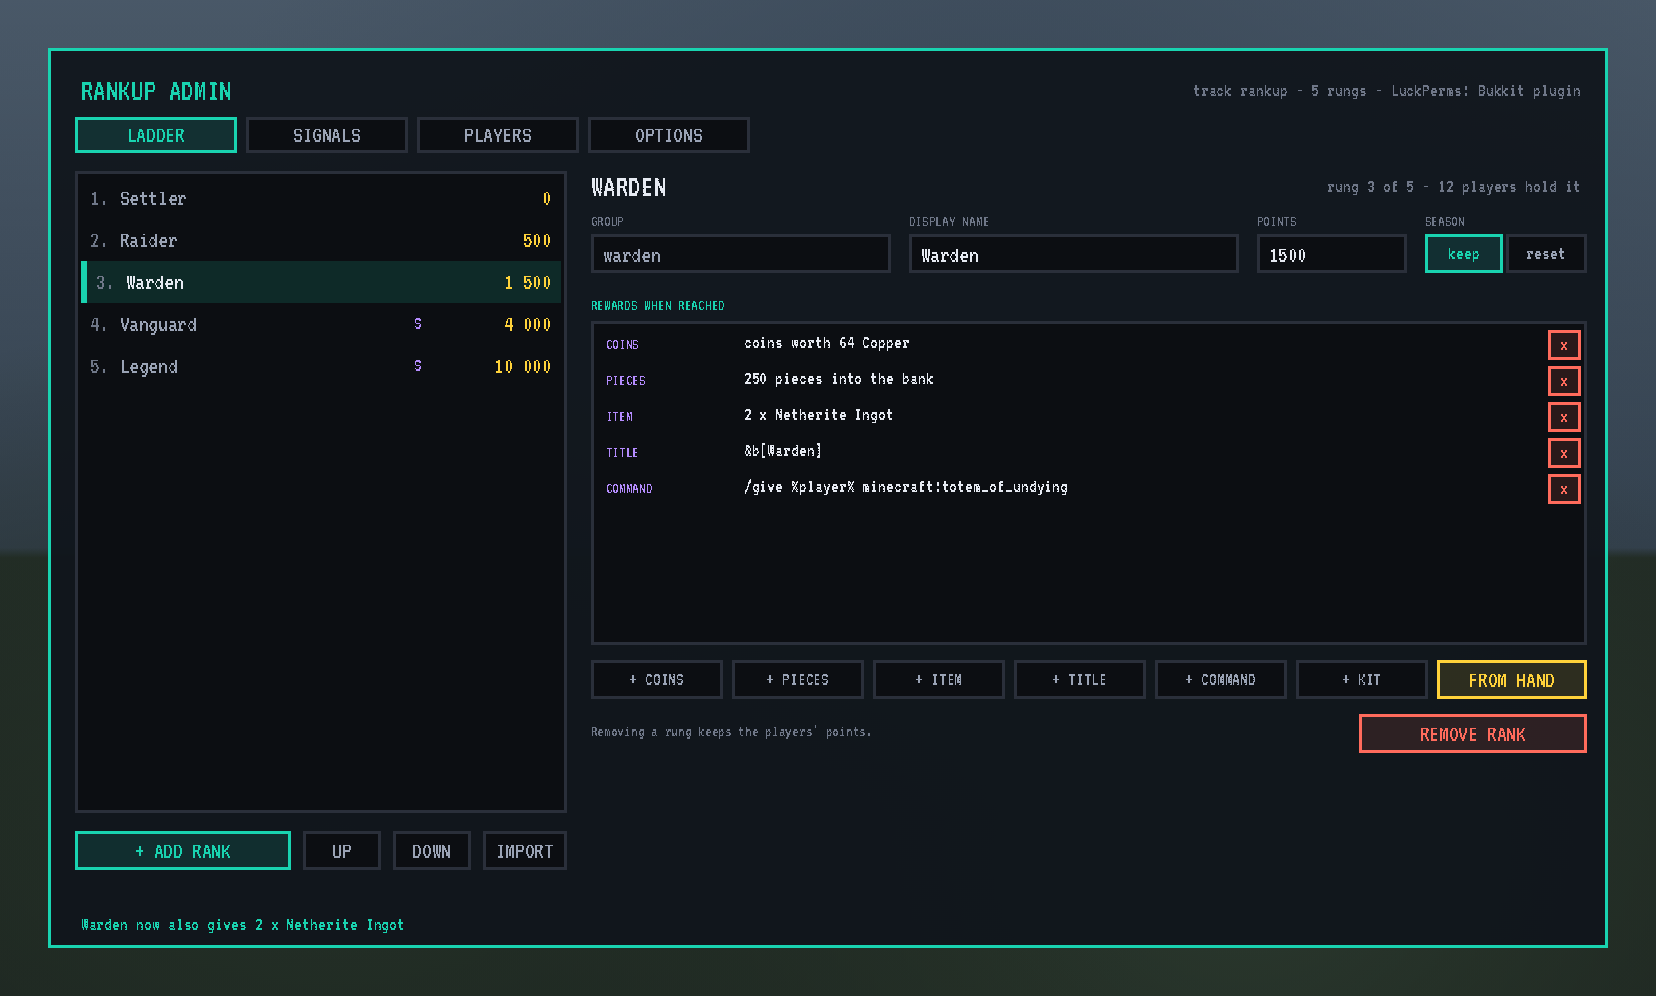Click the 'coins worth 64 Copper' reward text

(x=827, y=343)
